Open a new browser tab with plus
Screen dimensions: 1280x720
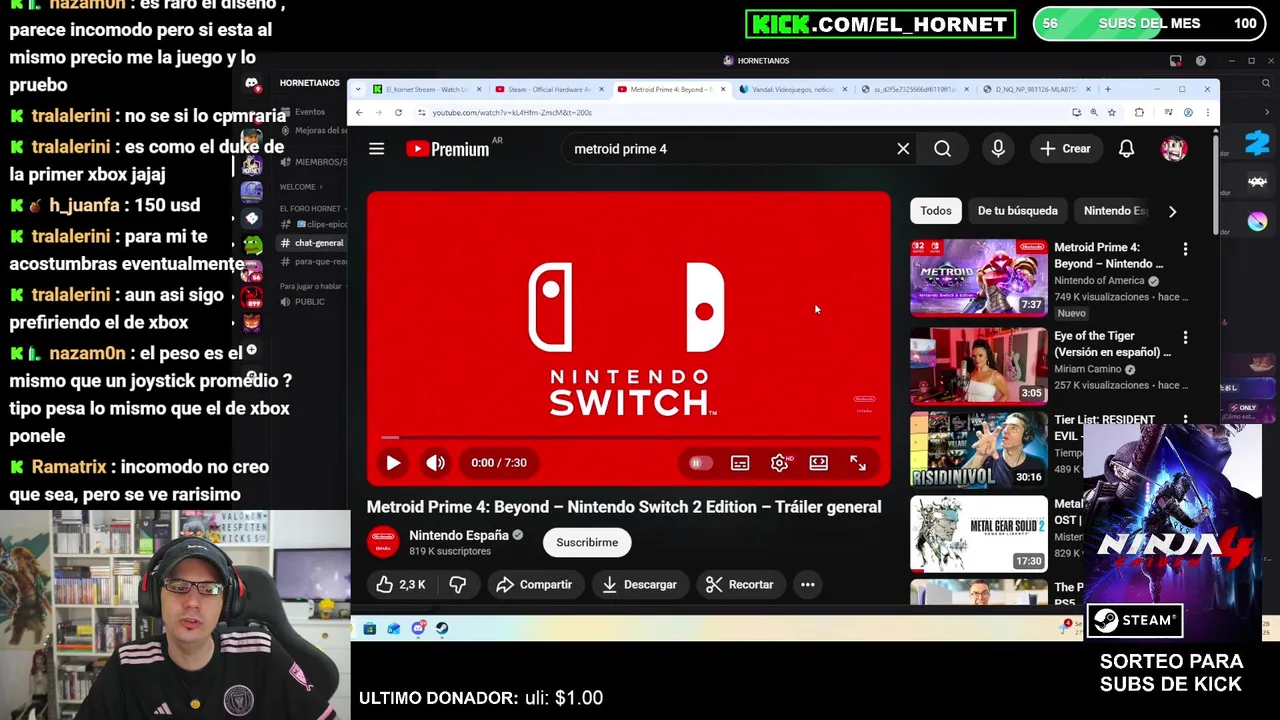coord(1107,89)
